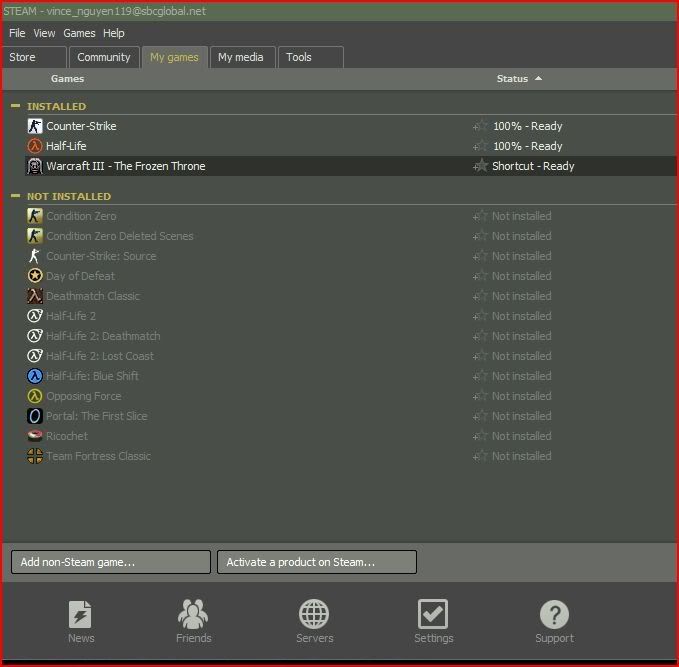The height and width of the screenshot is (667, 679).
Task: Click Add non-Steam game button
Action: [111, 562]
